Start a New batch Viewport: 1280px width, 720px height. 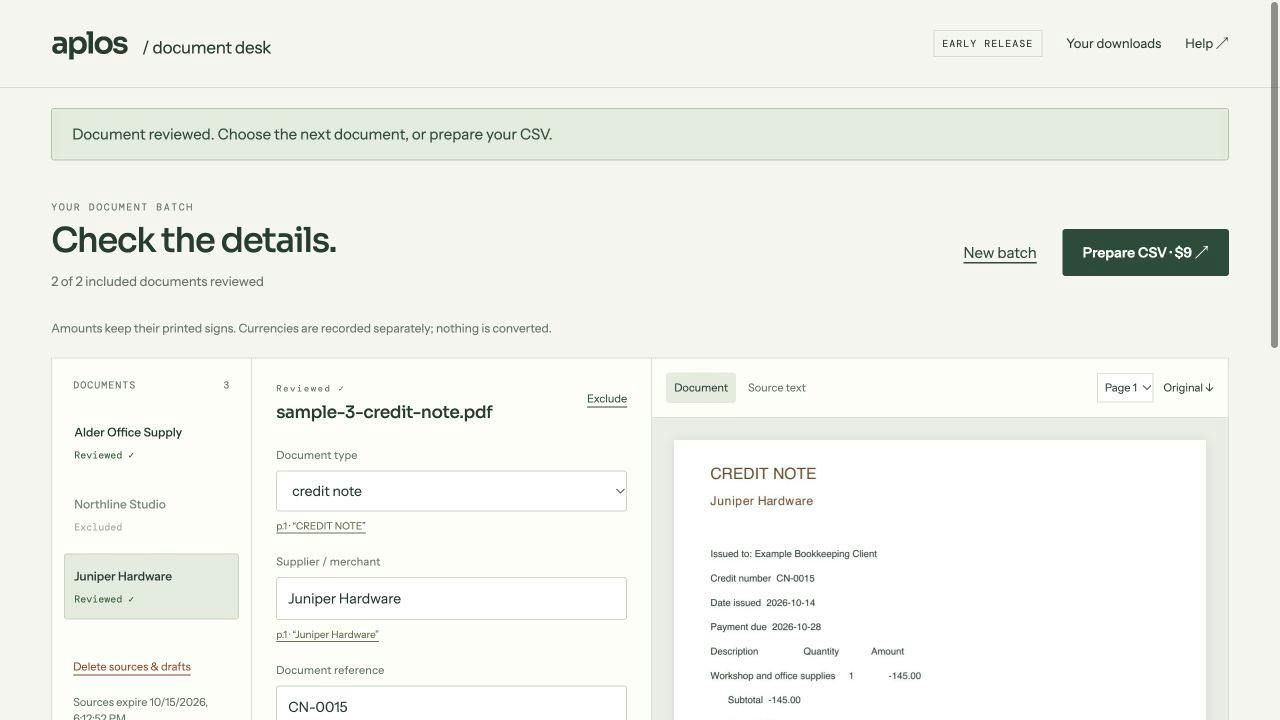(x=1000, y=253)
